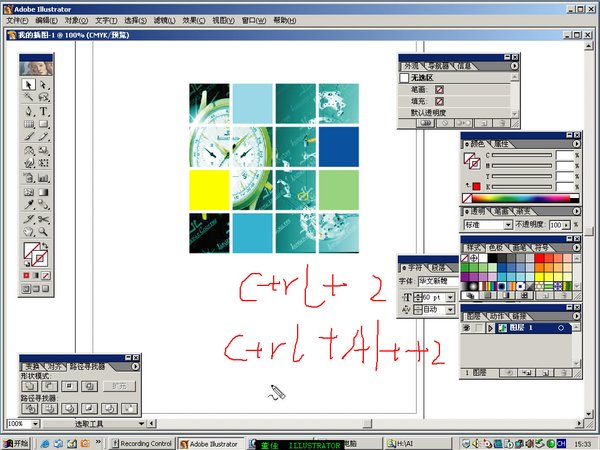The image size is (600, 450).
Task: Click the CMYK color spectrum bar
Action: tap(521, 198)
